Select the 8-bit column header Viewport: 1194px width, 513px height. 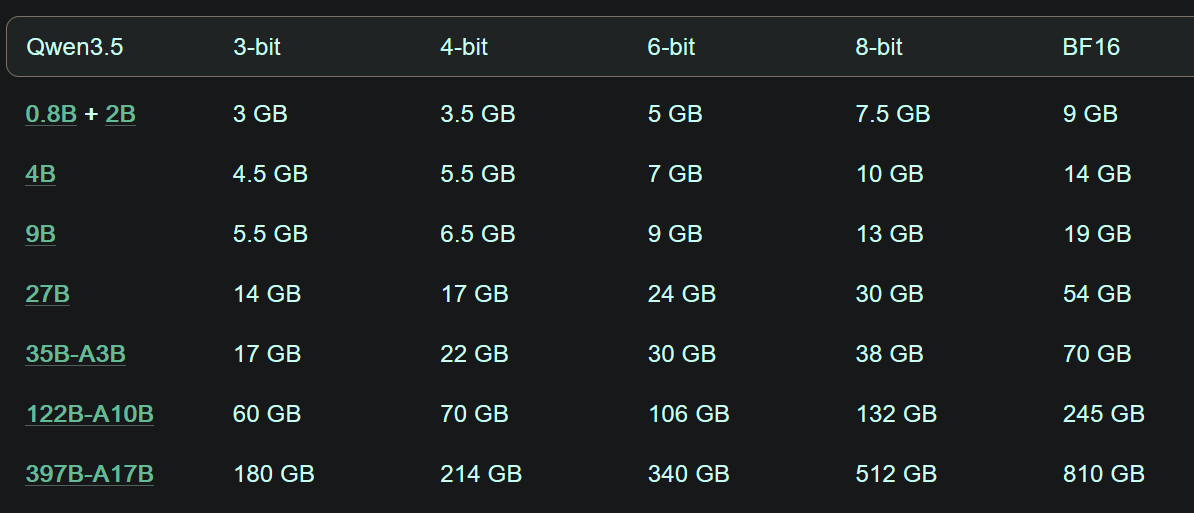pyautogui.click(x=879, y=47)
